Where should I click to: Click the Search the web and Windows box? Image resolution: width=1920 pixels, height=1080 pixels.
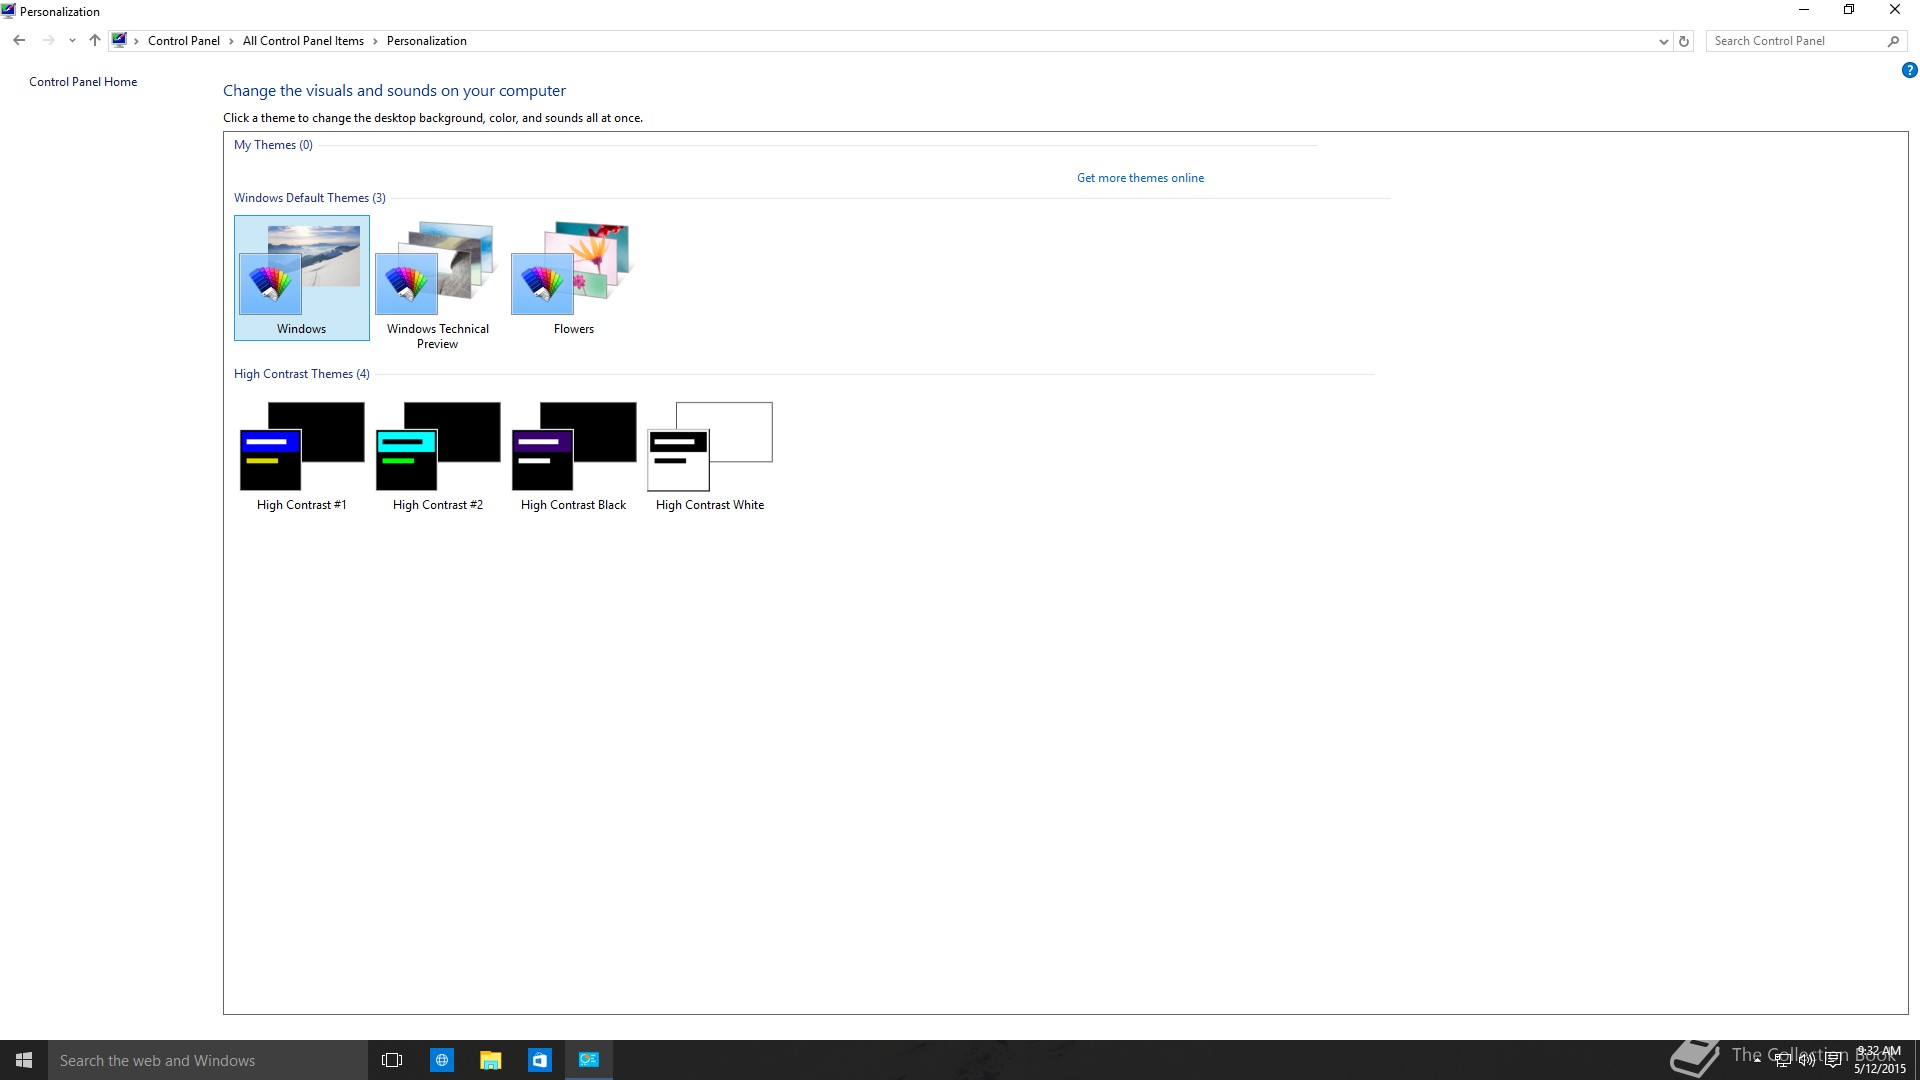tap(208, 1060)
